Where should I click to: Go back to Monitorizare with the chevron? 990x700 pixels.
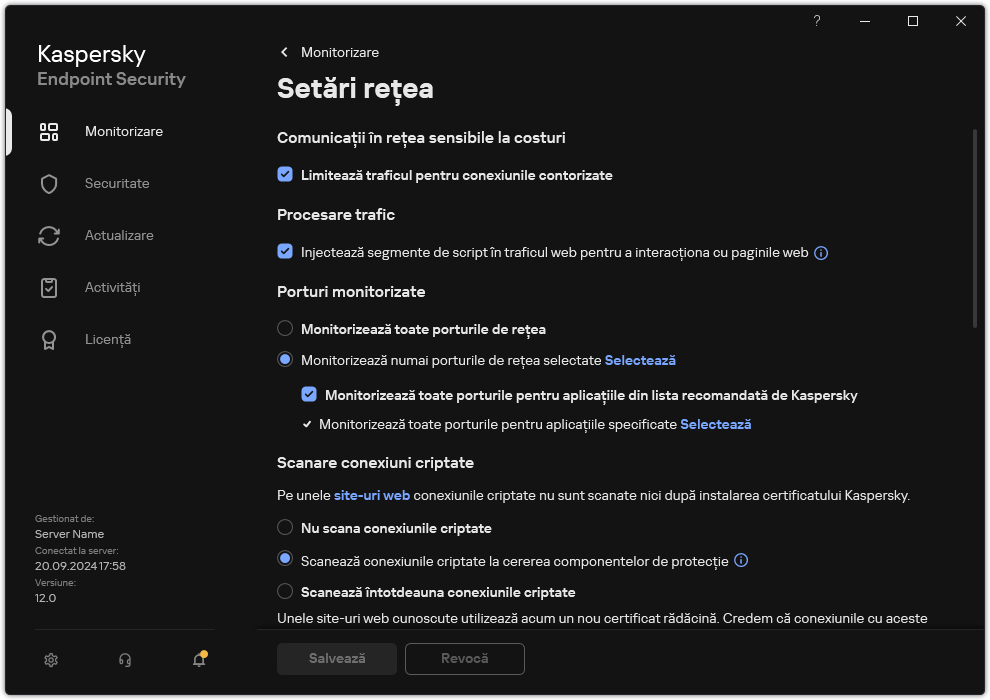(x=284, y=52)
